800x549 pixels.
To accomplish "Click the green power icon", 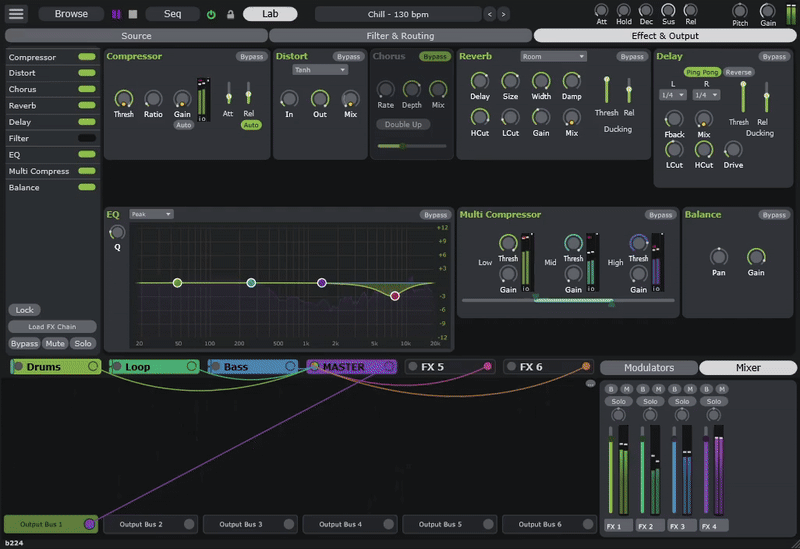I will pyautogui.click(x=211, y=14).
